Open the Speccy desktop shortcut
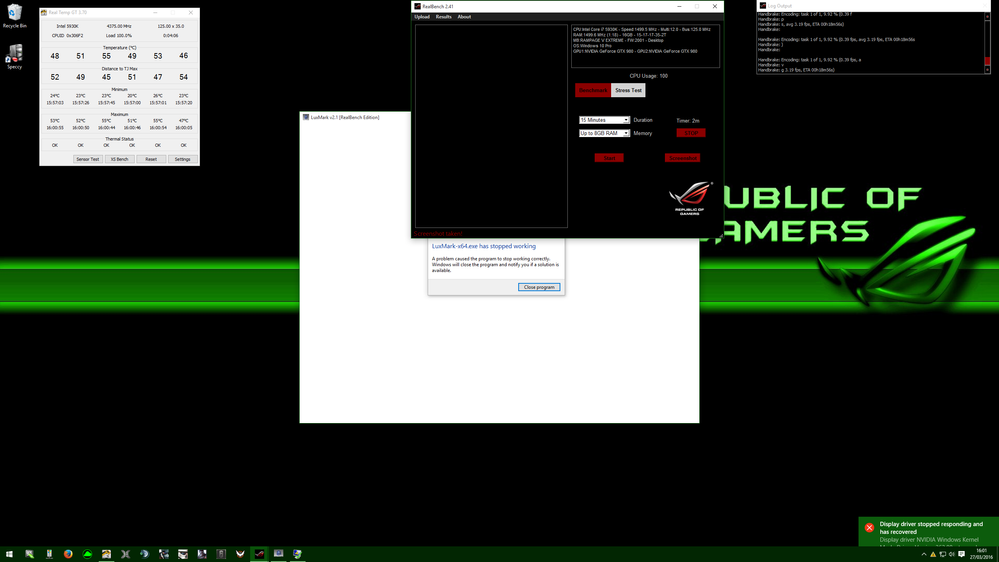999x562 pixels. [14, 57]
